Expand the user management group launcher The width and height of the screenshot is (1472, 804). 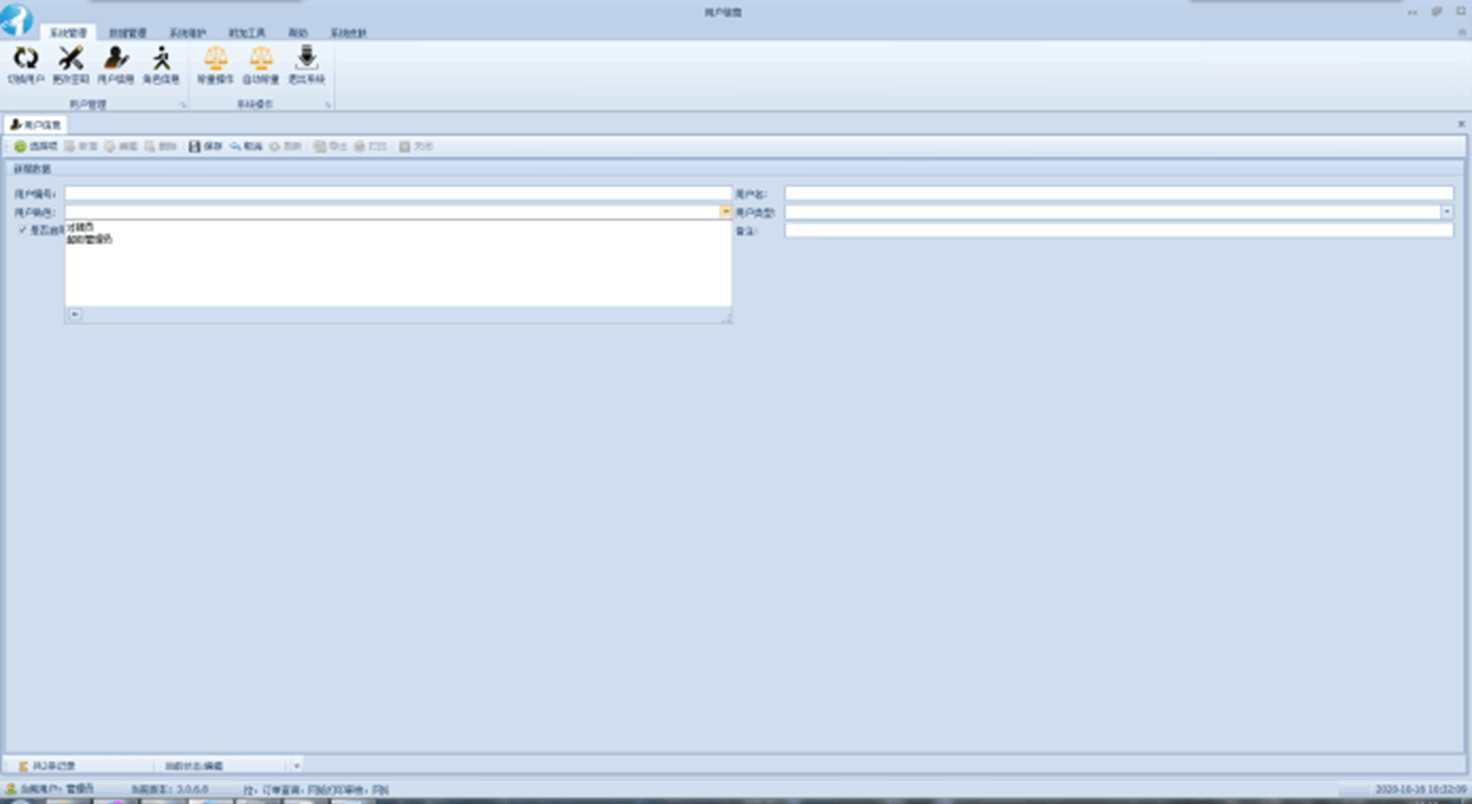coord(182,105)
